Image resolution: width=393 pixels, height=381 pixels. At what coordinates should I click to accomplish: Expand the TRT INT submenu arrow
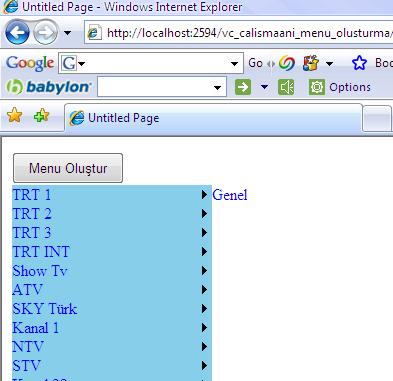(204, 252)
